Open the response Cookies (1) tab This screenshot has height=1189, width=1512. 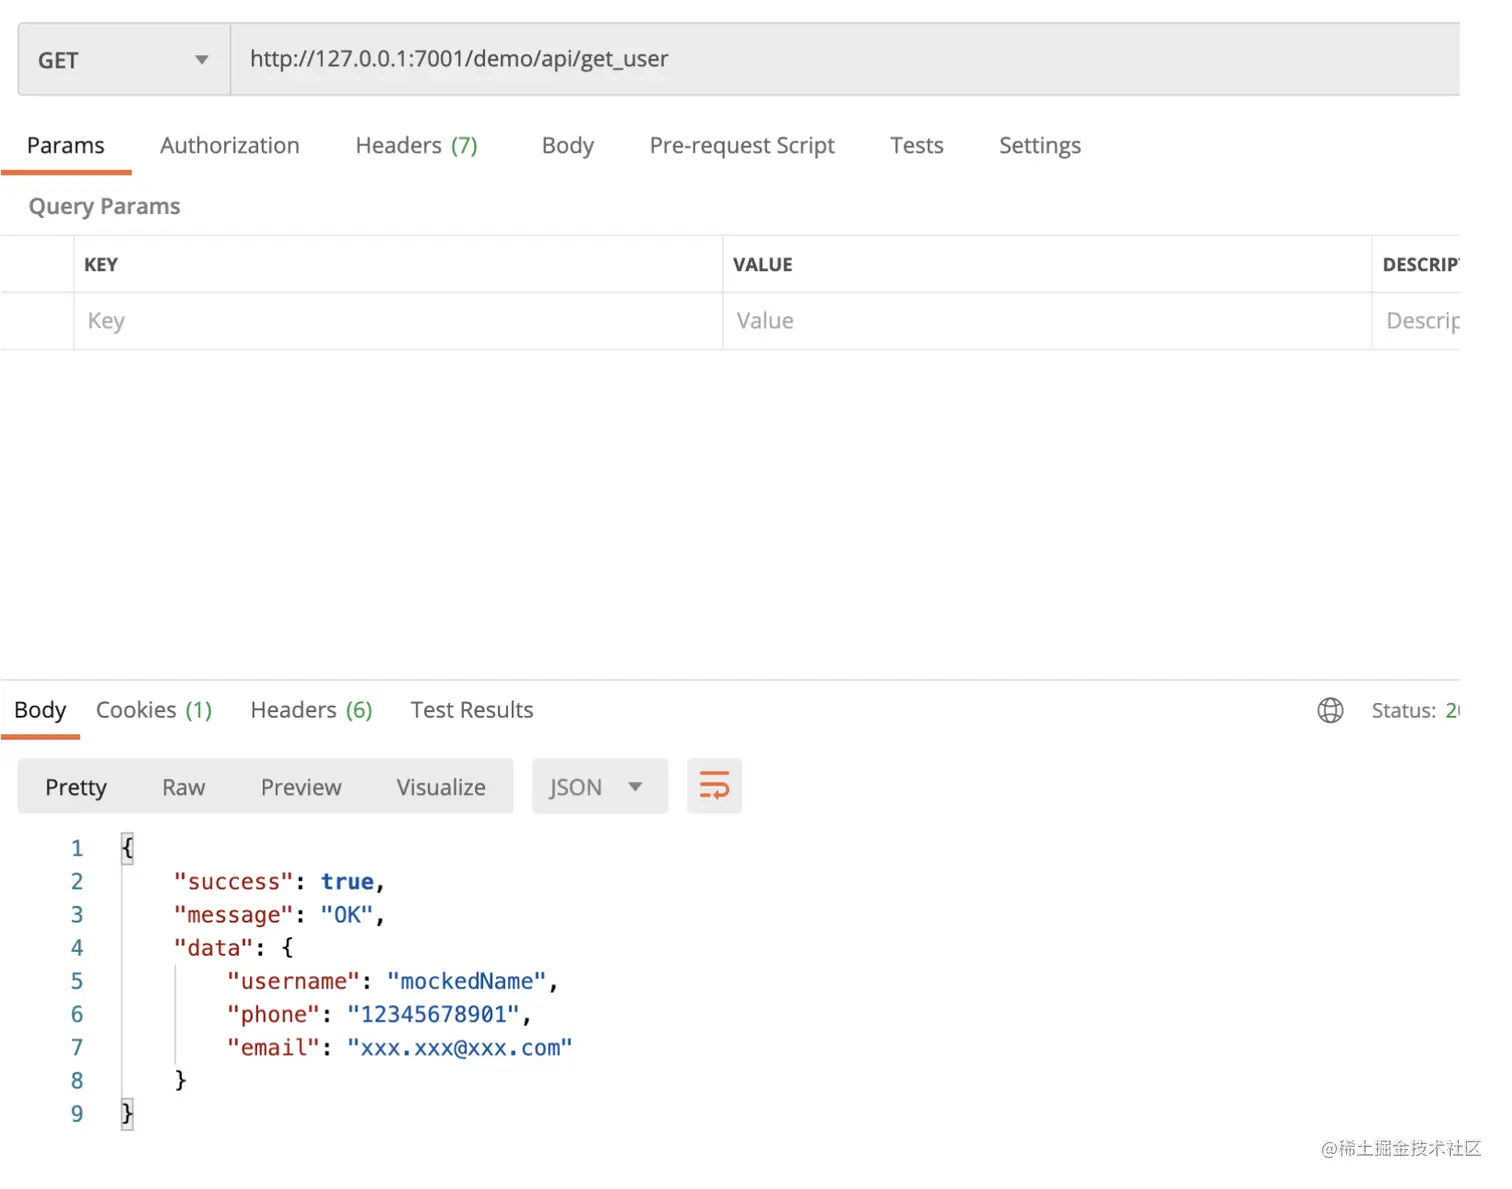pyautogui.click(x=154, y=710)
